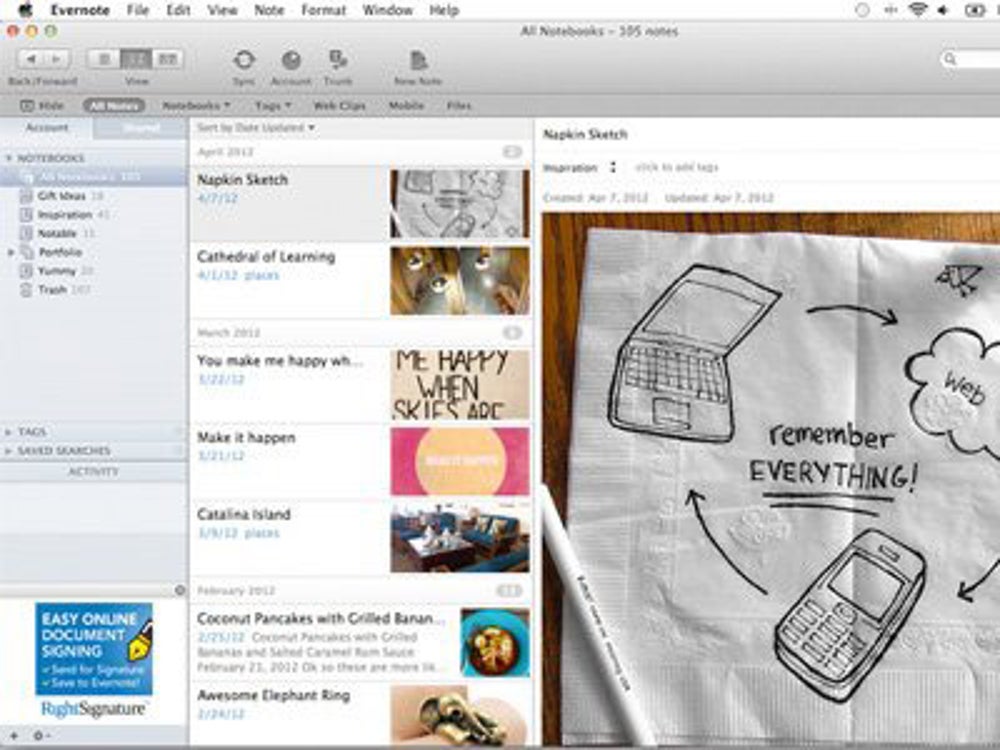1000x750 pixels.
Task: Open the Apple menu
Action: (x=26, y=10)
